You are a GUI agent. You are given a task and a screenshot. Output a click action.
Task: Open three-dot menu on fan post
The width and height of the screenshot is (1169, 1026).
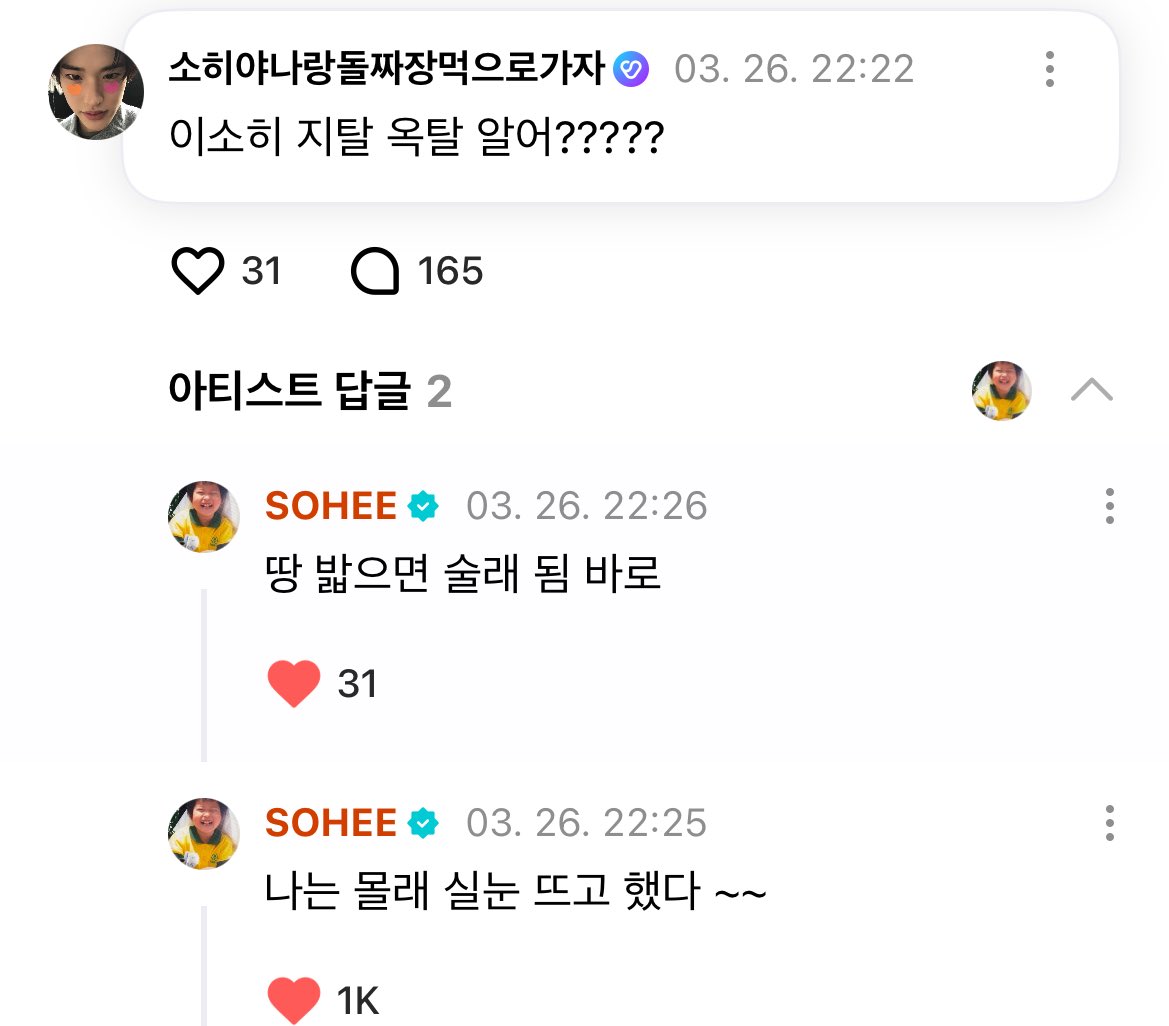1050,69
